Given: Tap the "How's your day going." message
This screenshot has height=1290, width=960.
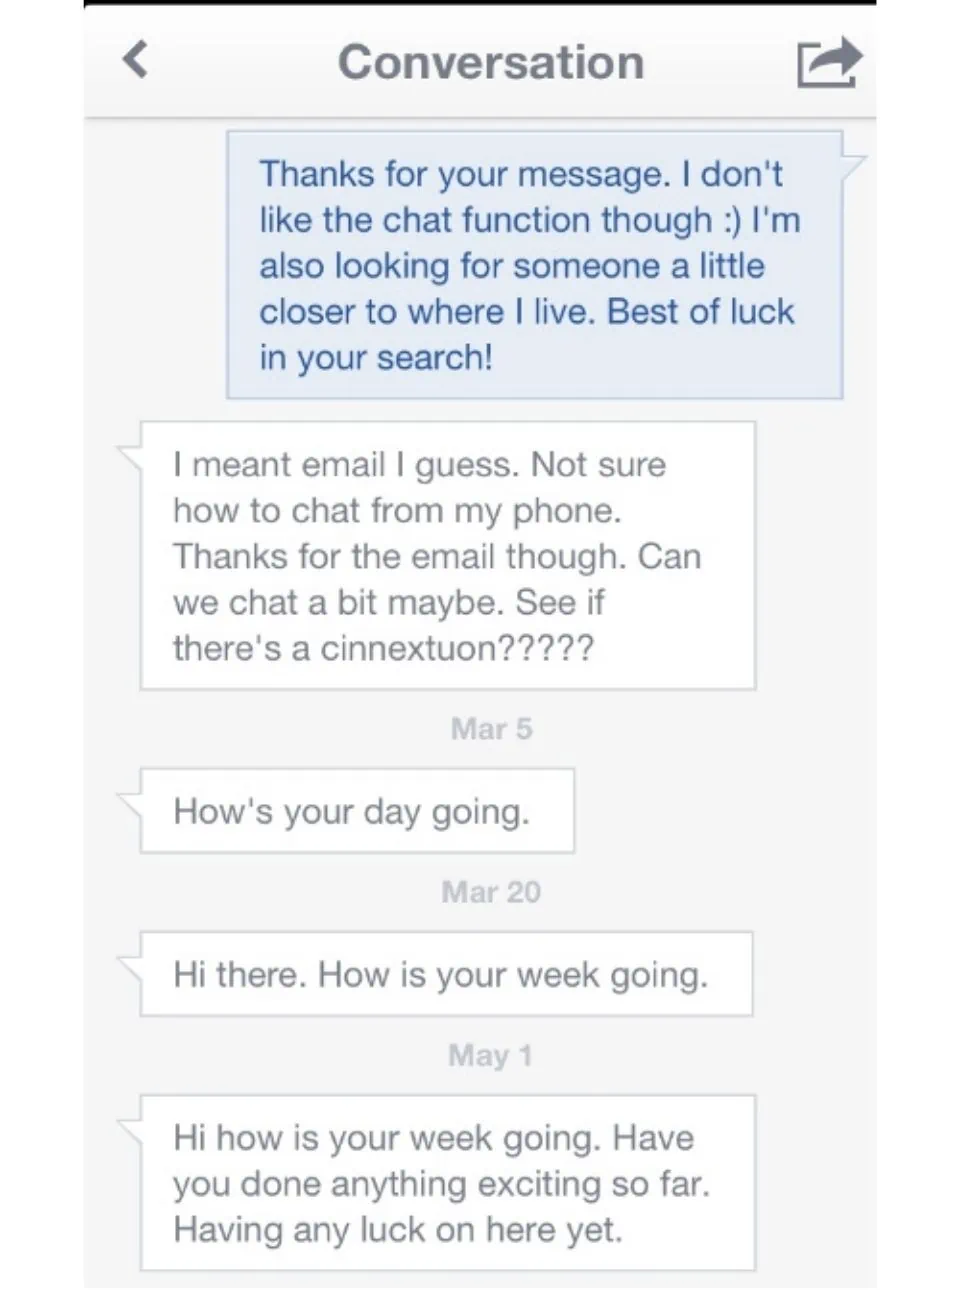Looking at the screenshot, I should (356, 811).
